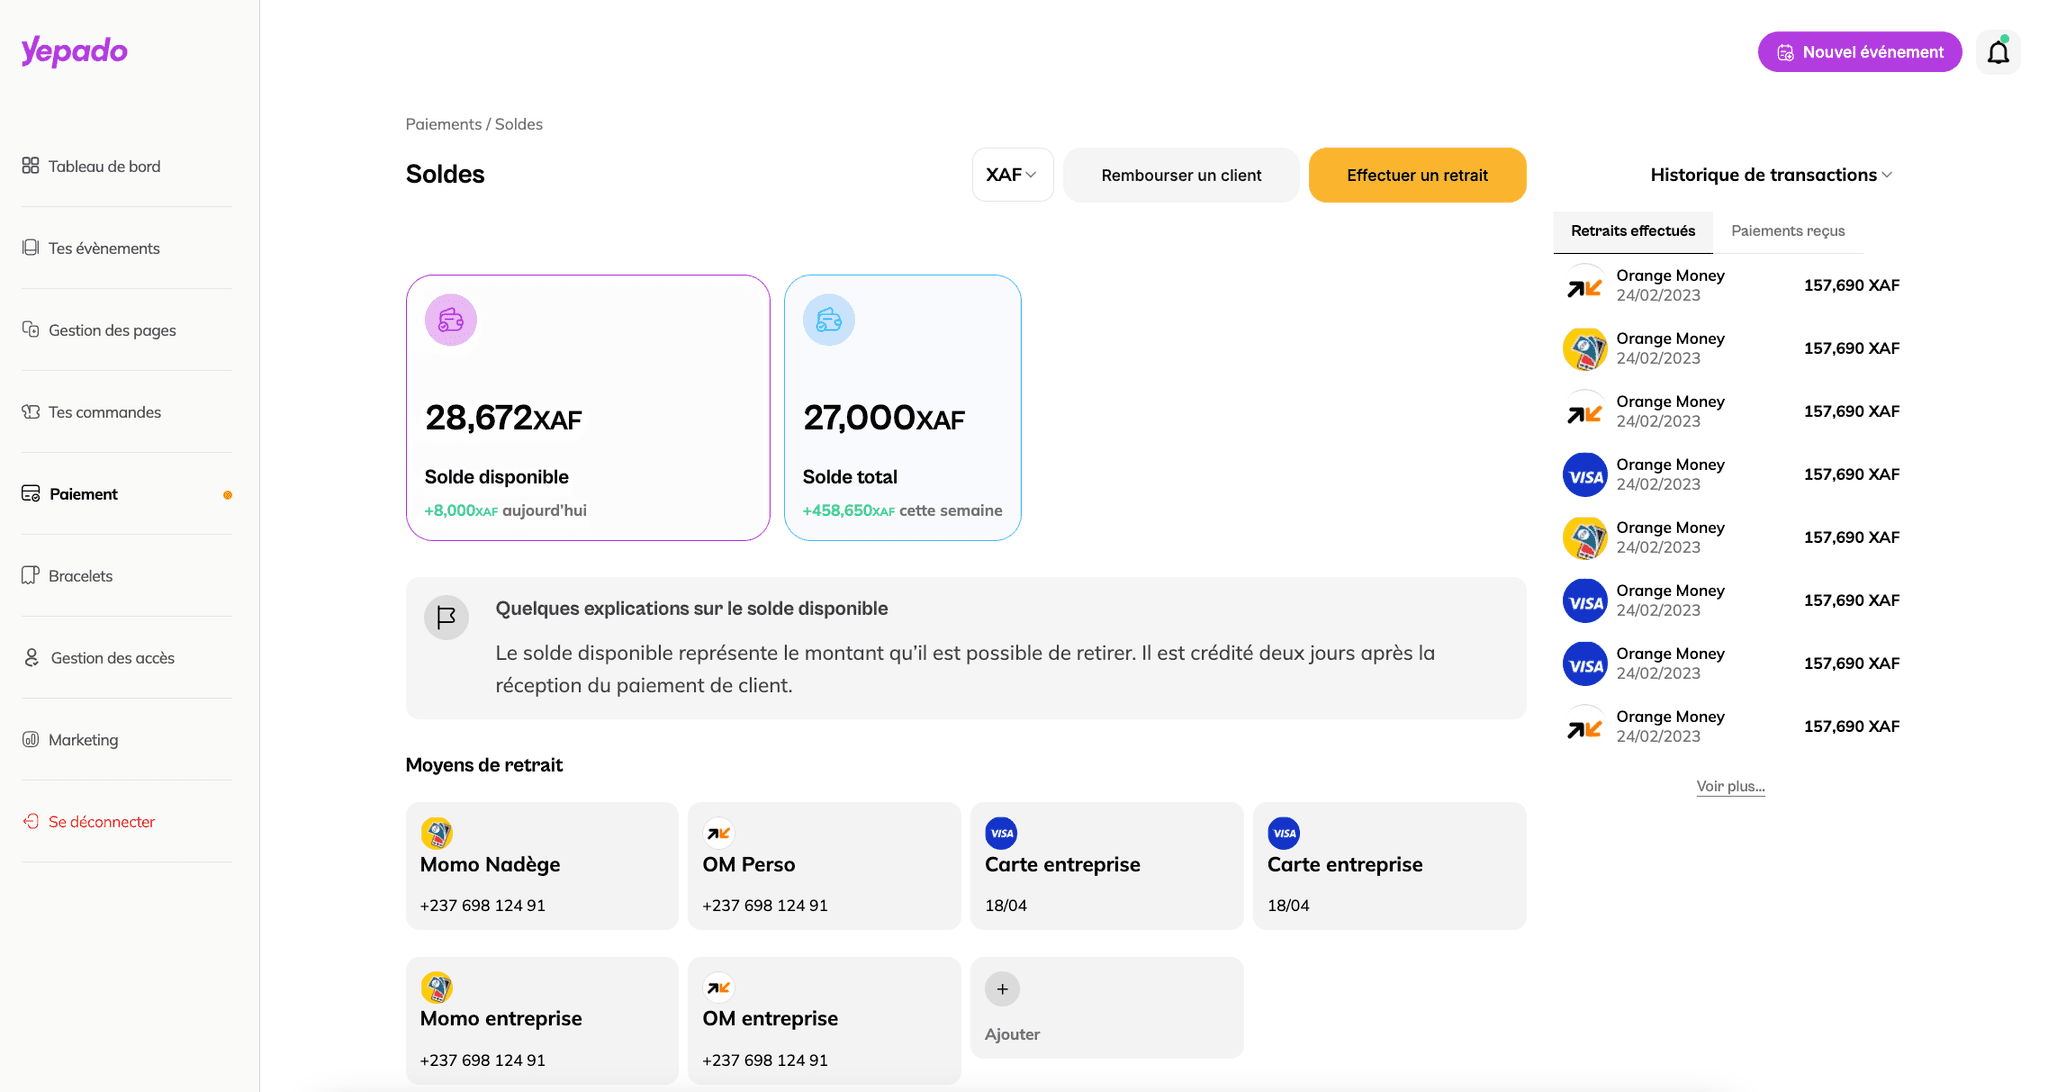Click the Voir plus link
This screenshot has width=2048, height=1092.
point(1730,786)
